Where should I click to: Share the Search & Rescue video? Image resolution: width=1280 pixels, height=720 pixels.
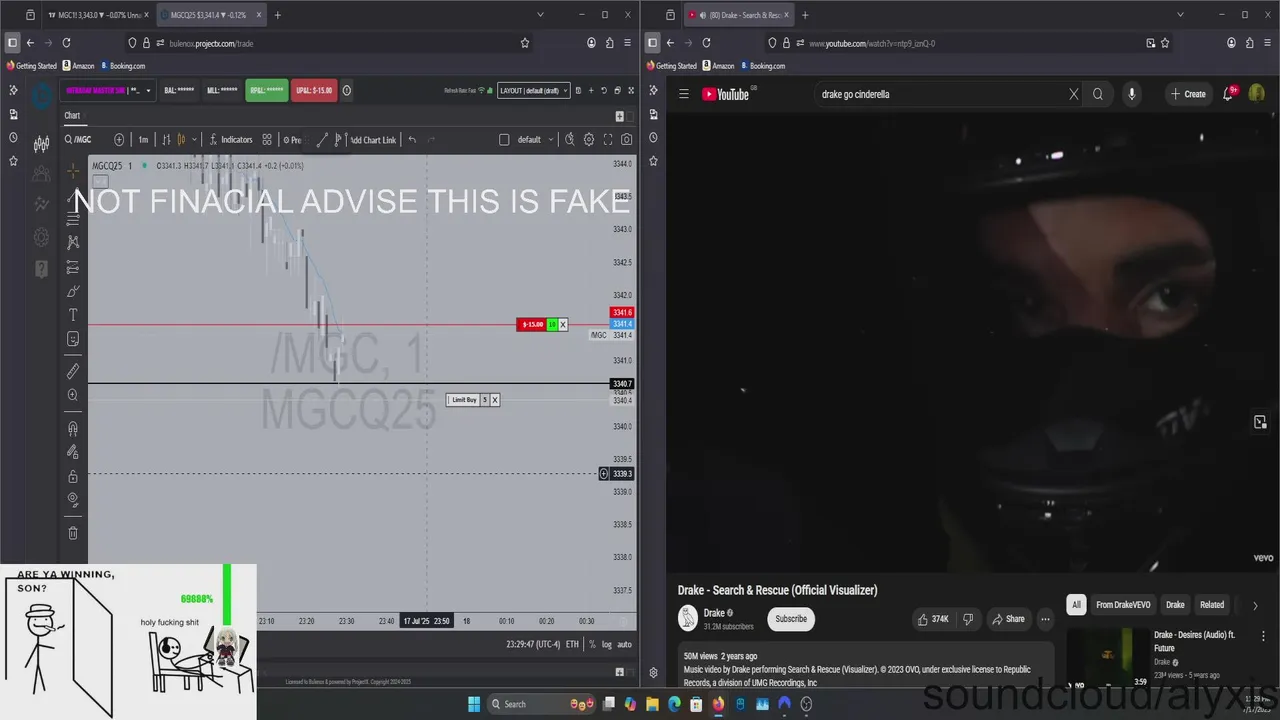click(1008, 619)
